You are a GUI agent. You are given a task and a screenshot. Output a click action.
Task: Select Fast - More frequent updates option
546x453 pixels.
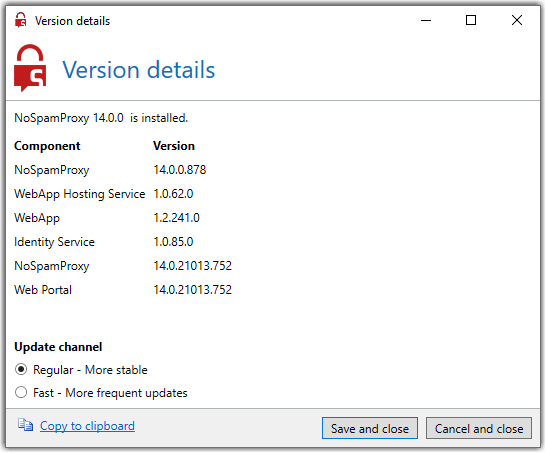click(x=21, y=393)
